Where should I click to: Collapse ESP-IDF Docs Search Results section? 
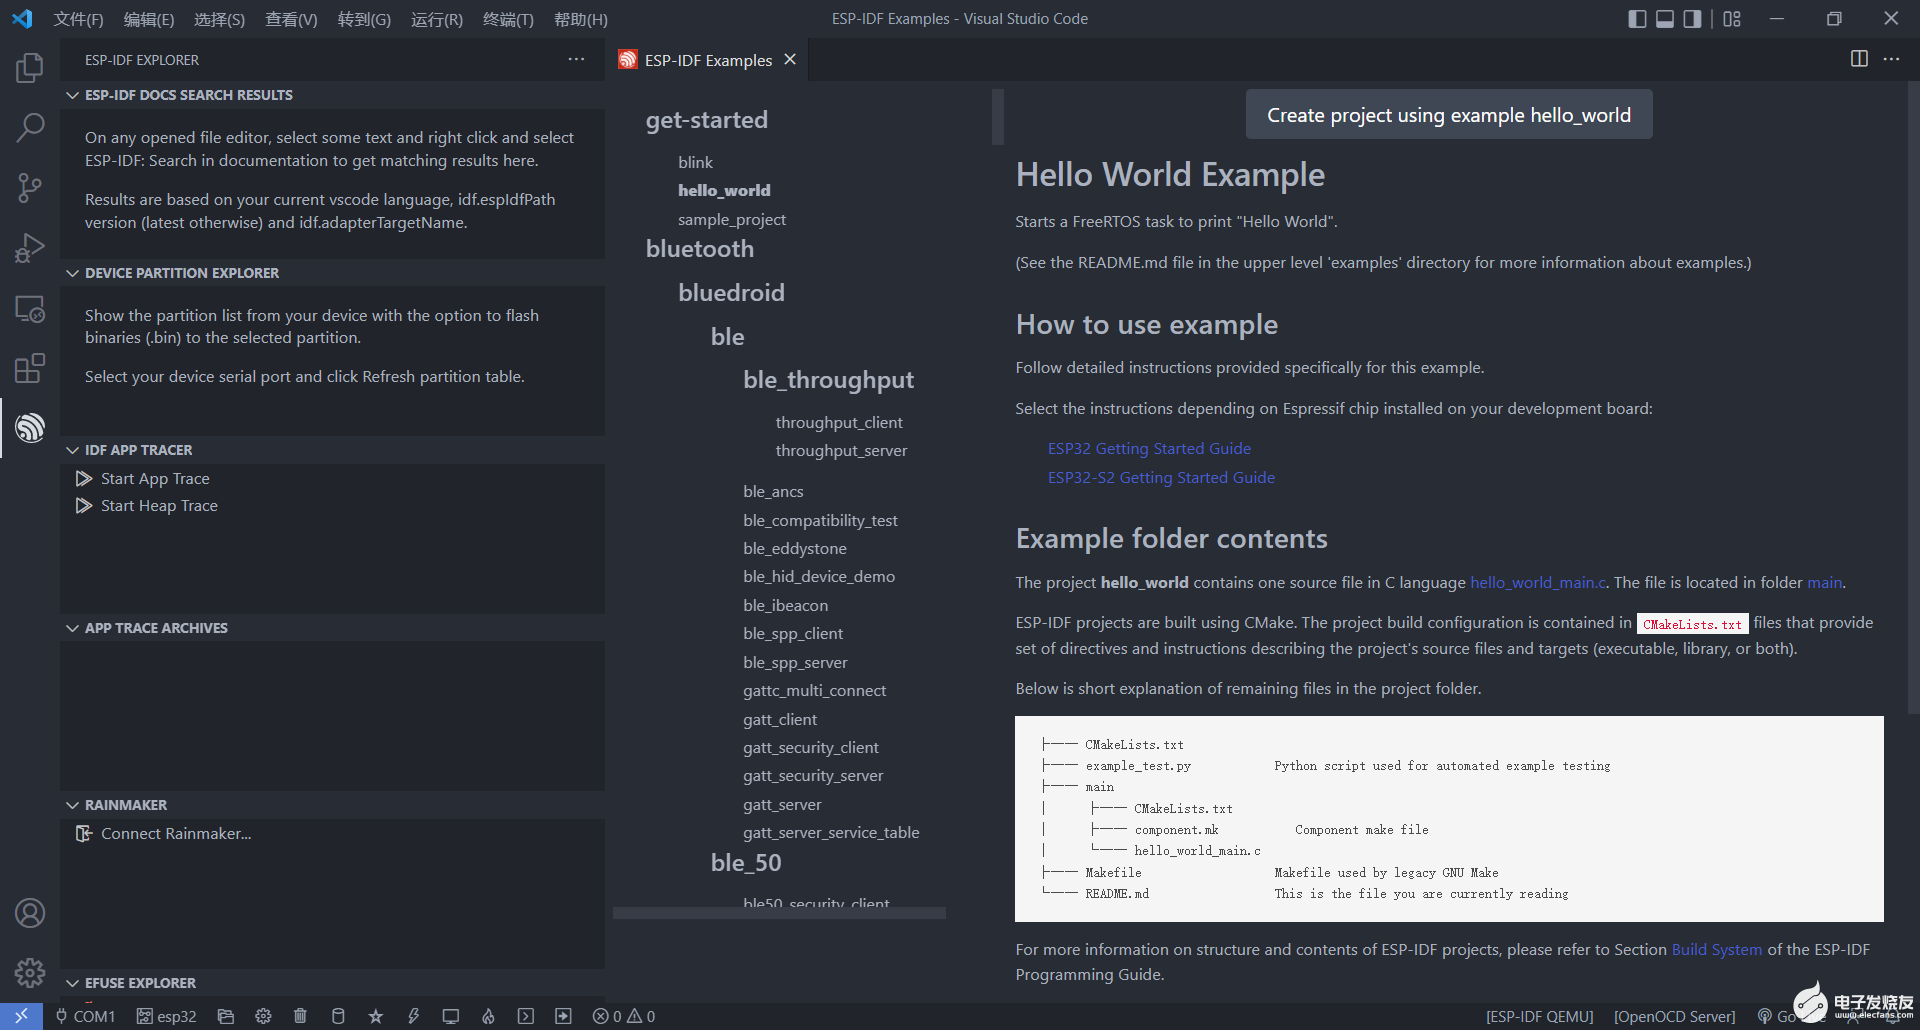tap(332, 95)
